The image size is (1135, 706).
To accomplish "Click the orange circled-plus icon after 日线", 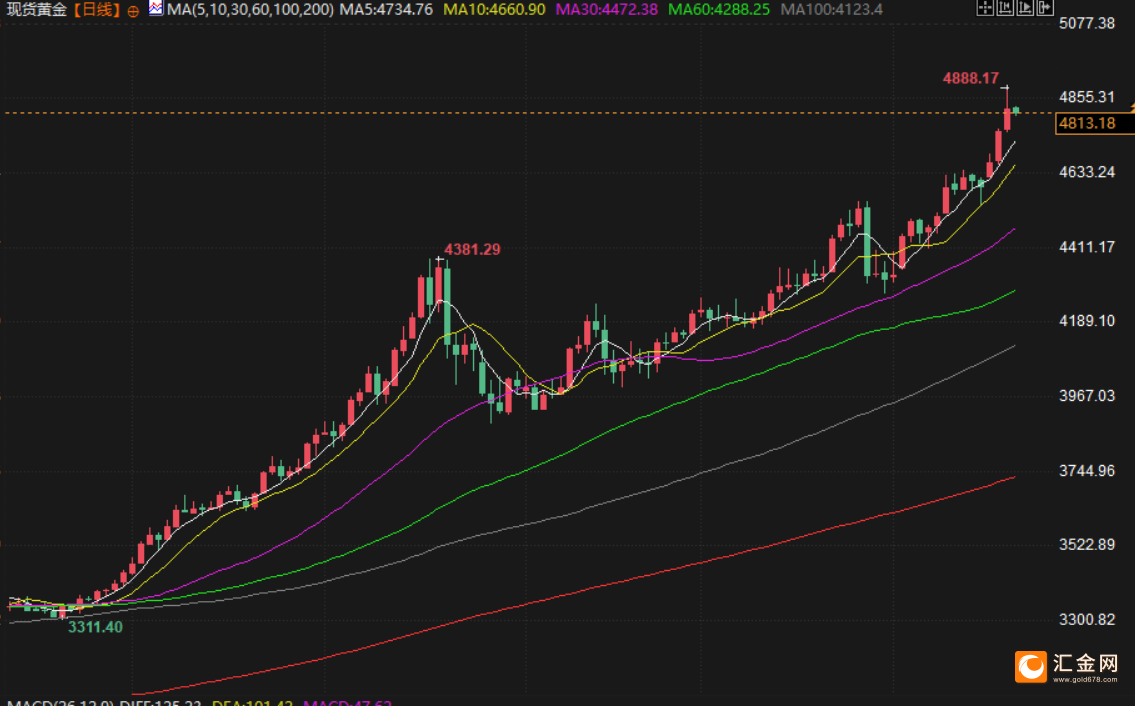I will point(133,11).
